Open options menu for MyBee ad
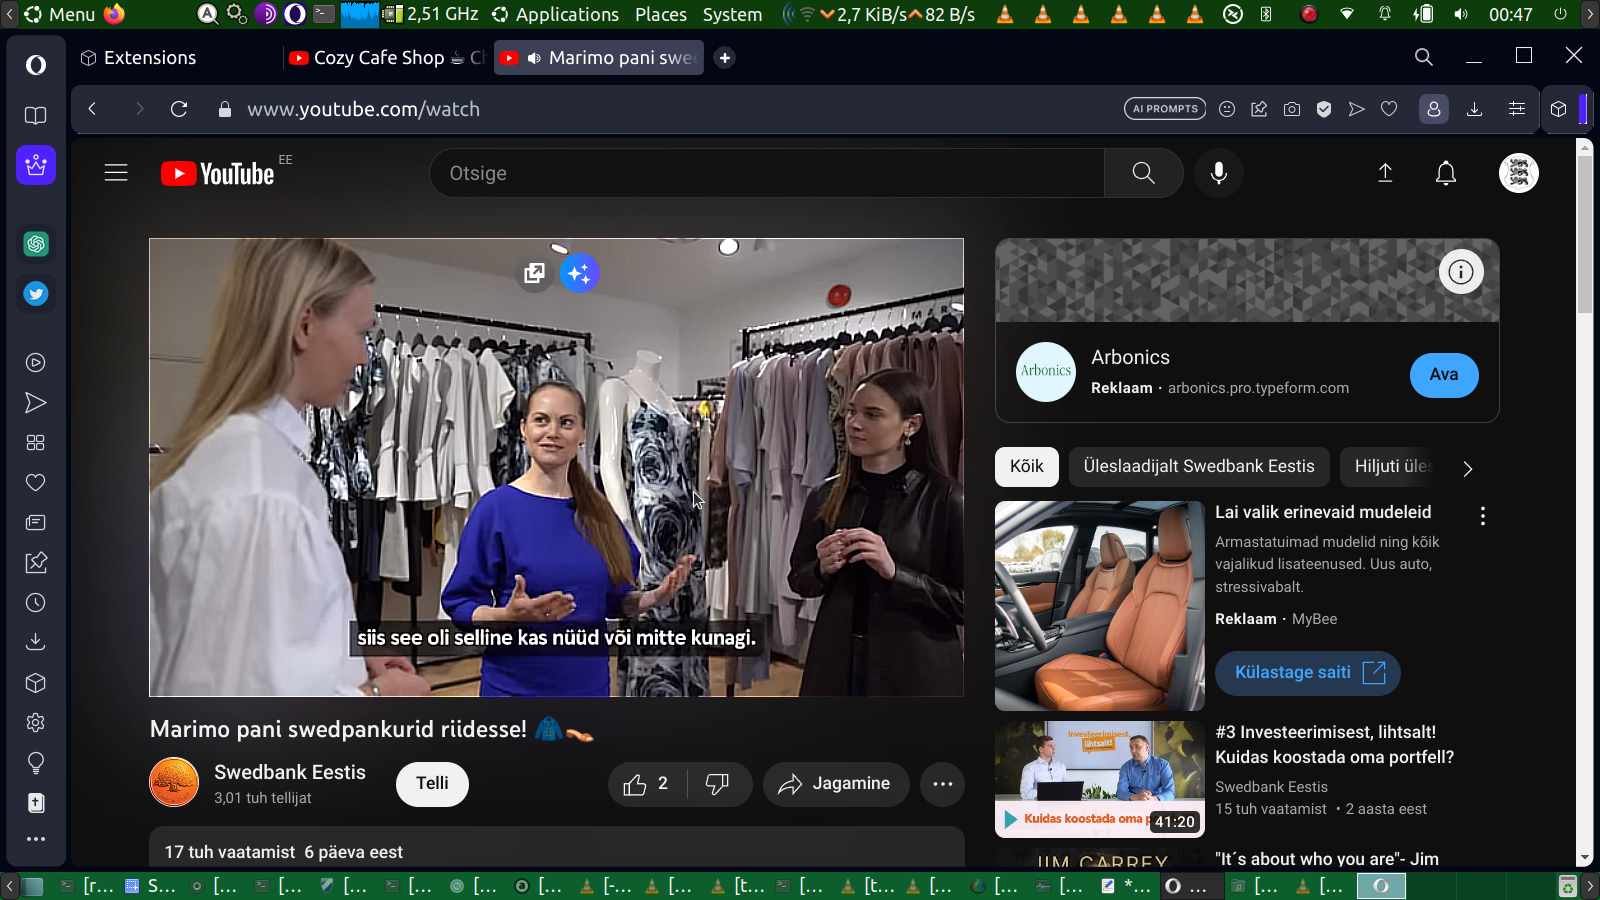Screen dimensions: 1600x900 [x=1483, y=516]
